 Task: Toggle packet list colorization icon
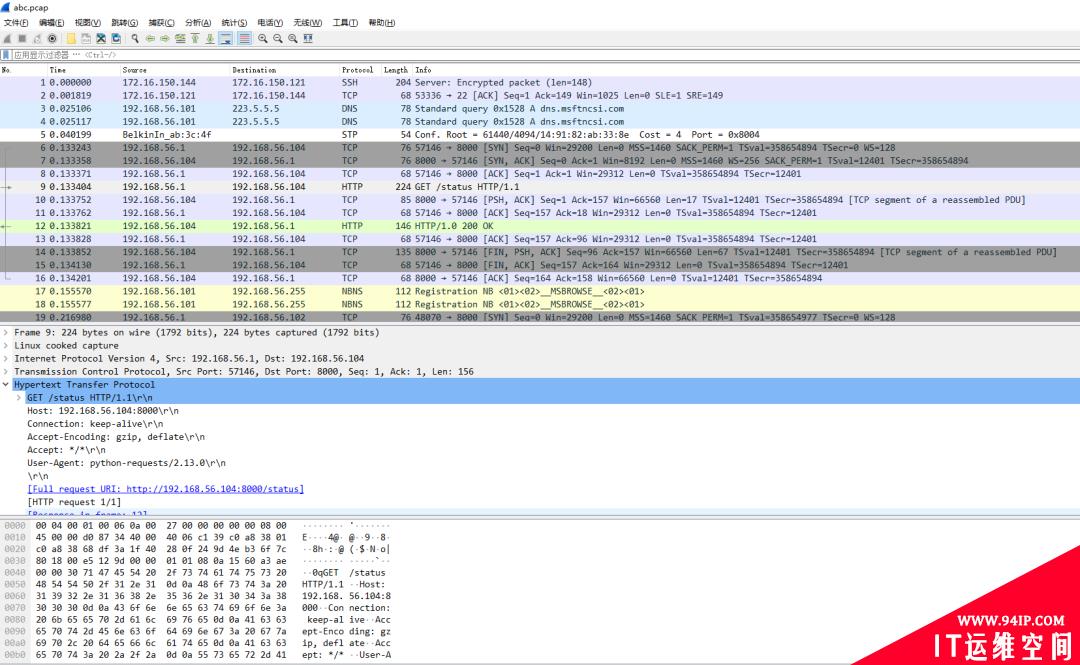point(245,39)
